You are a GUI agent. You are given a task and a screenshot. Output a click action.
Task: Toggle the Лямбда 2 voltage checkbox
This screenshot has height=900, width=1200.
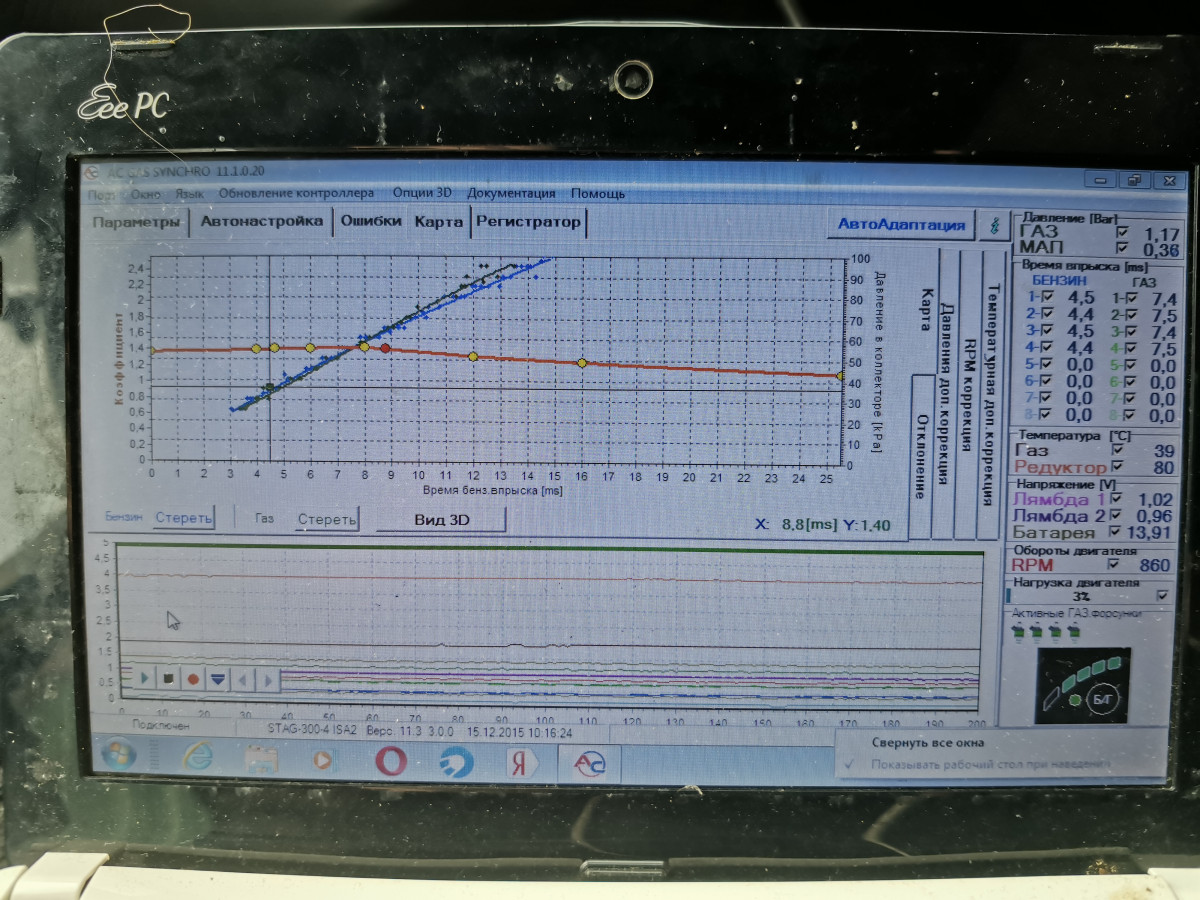click(x=1115, y=516)
